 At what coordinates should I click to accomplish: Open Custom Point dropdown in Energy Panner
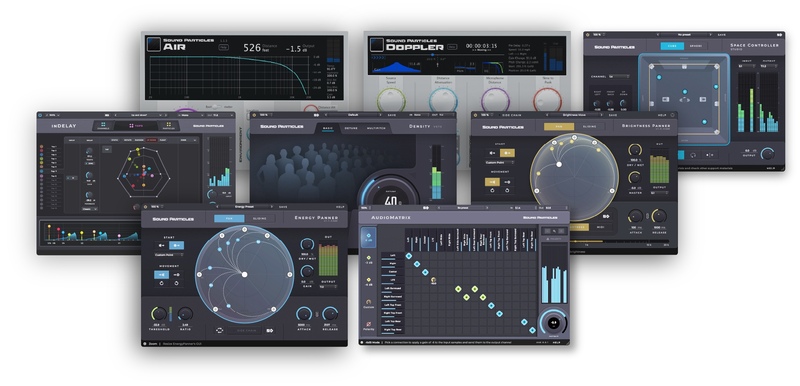coord(169,254)
